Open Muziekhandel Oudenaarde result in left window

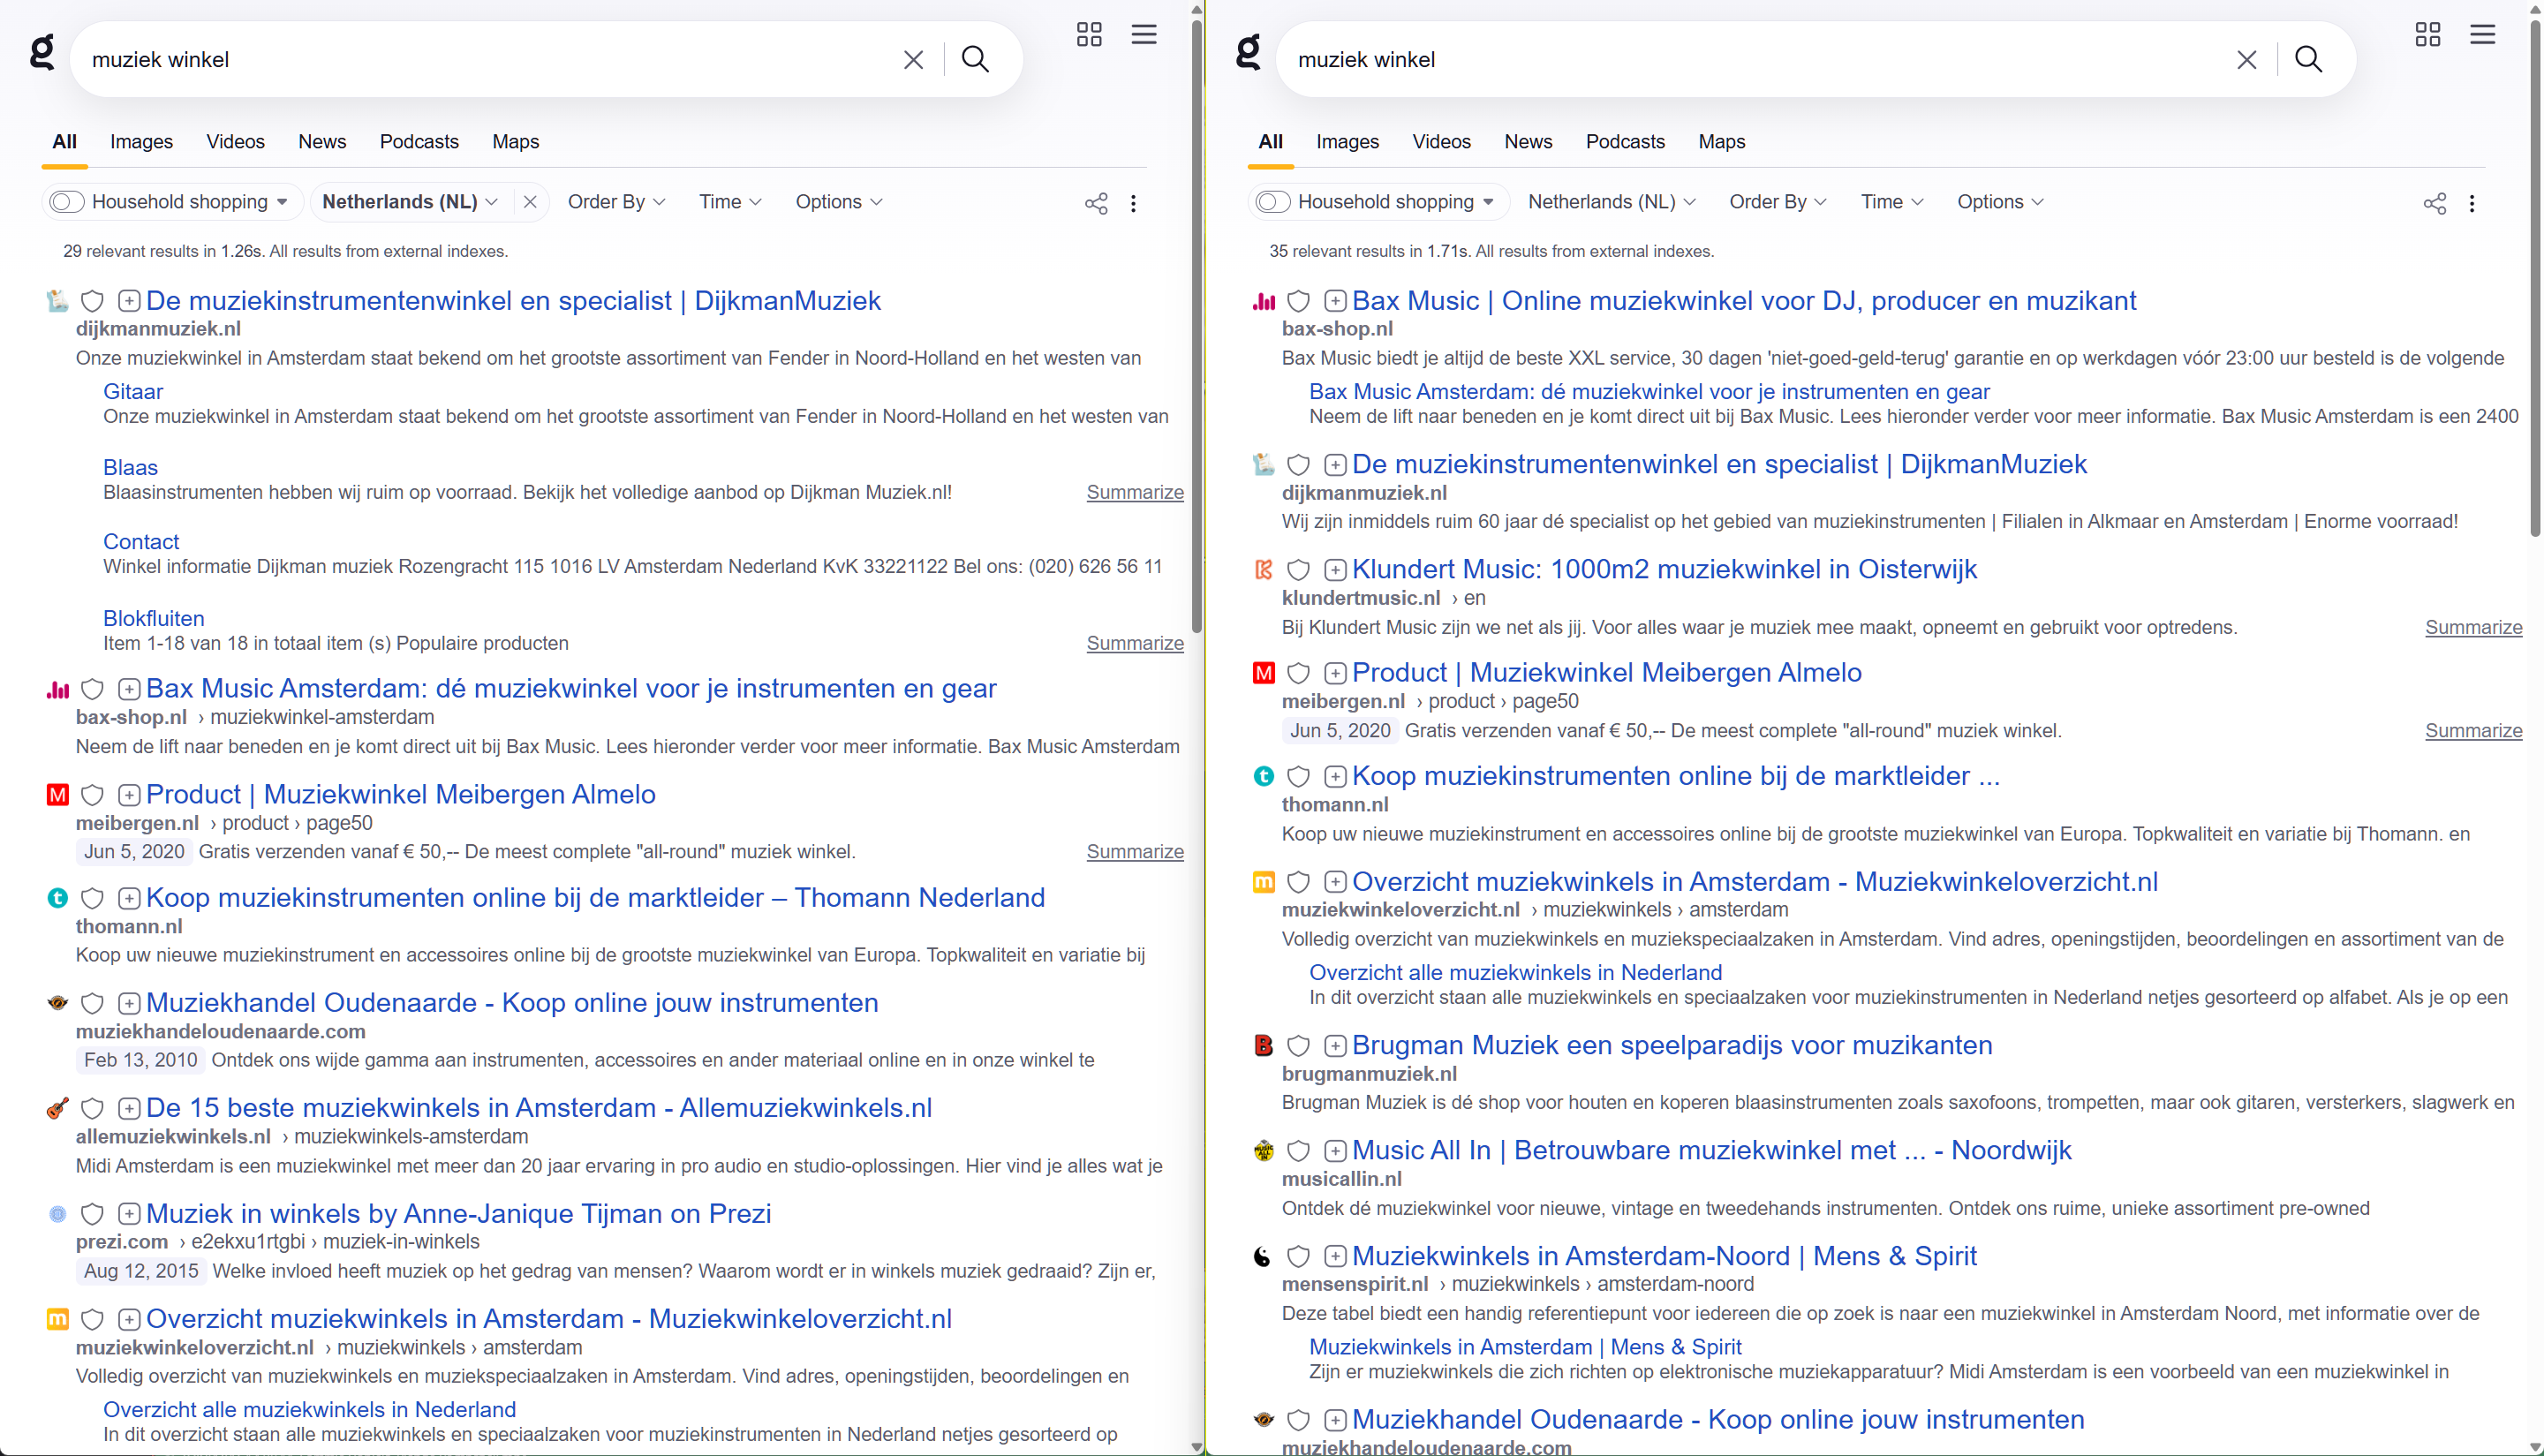512,1003
